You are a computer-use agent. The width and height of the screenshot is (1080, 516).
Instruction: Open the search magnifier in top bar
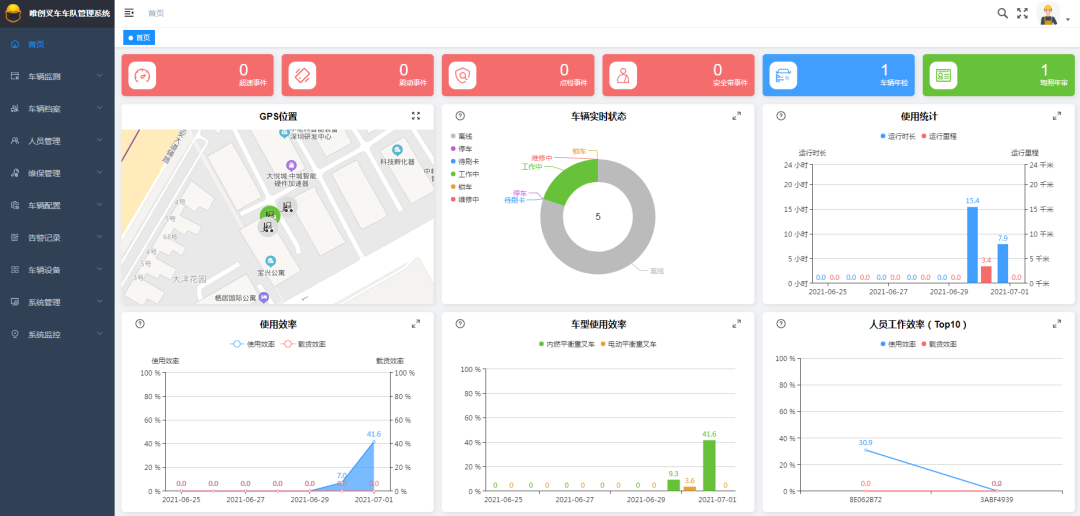(x=1003, y=13)
